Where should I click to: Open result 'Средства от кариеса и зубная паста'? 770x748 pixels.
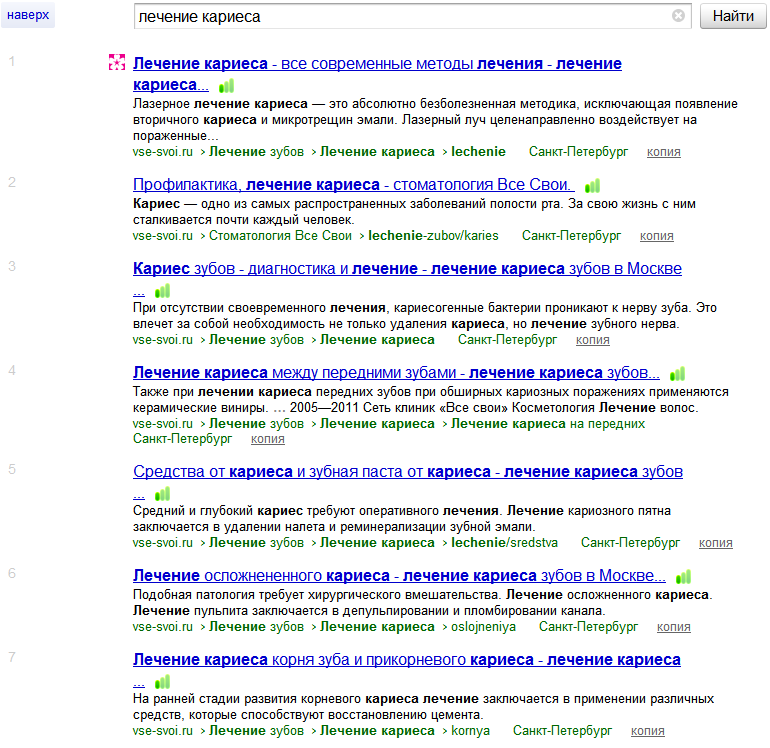tap(408, 471)
